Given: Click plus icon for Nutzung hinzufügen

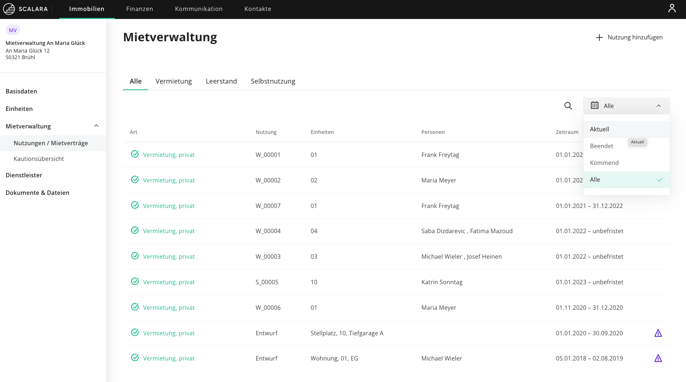Looking at the screenshot, I should (599, 38).
